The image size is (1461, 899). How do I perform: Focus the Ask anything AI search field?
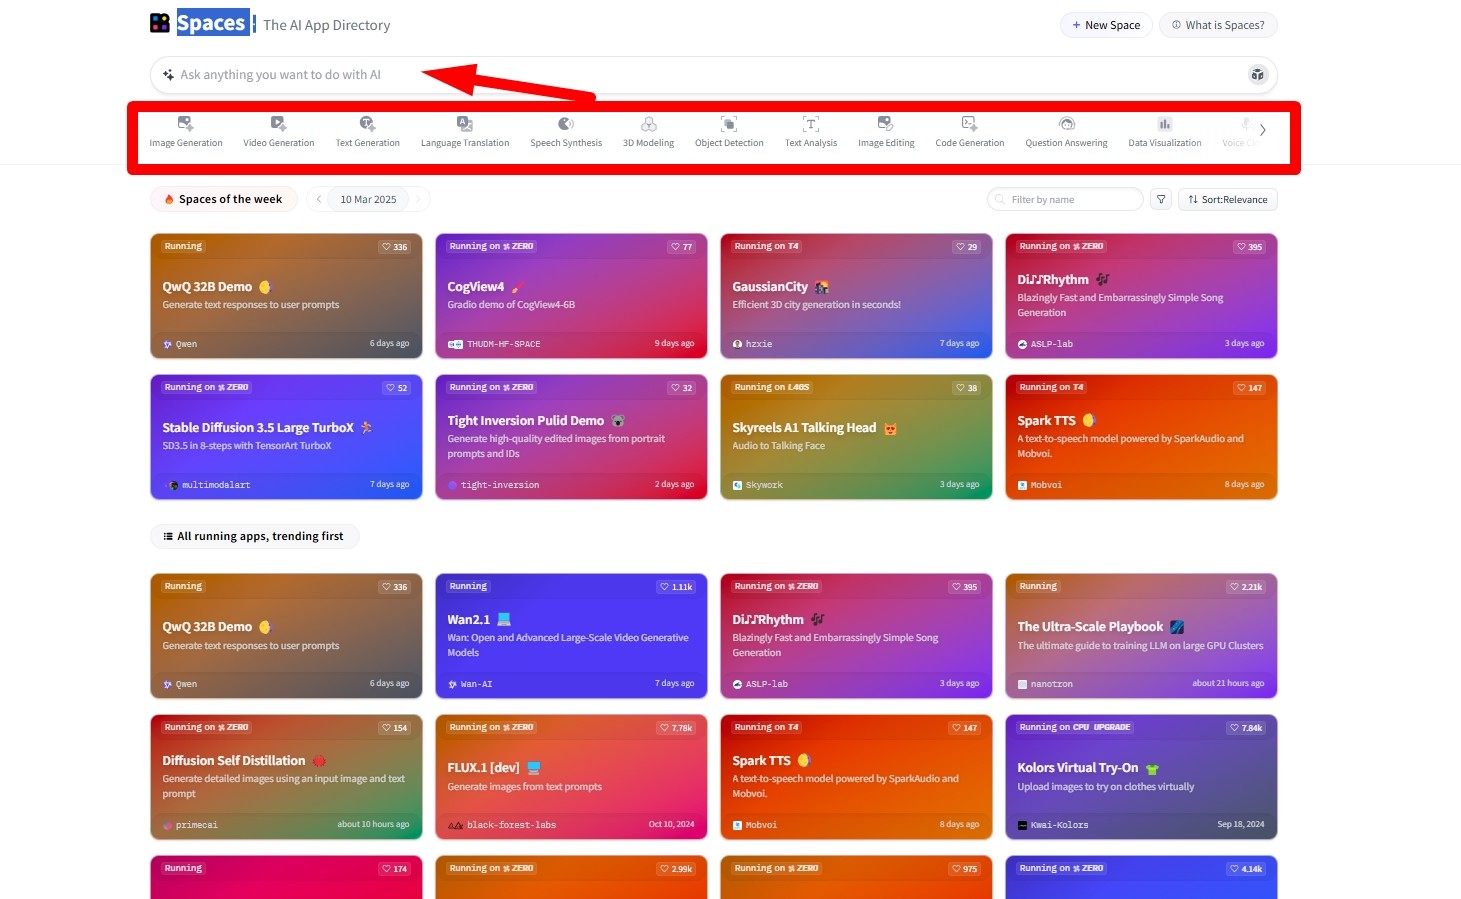[714, 75]
